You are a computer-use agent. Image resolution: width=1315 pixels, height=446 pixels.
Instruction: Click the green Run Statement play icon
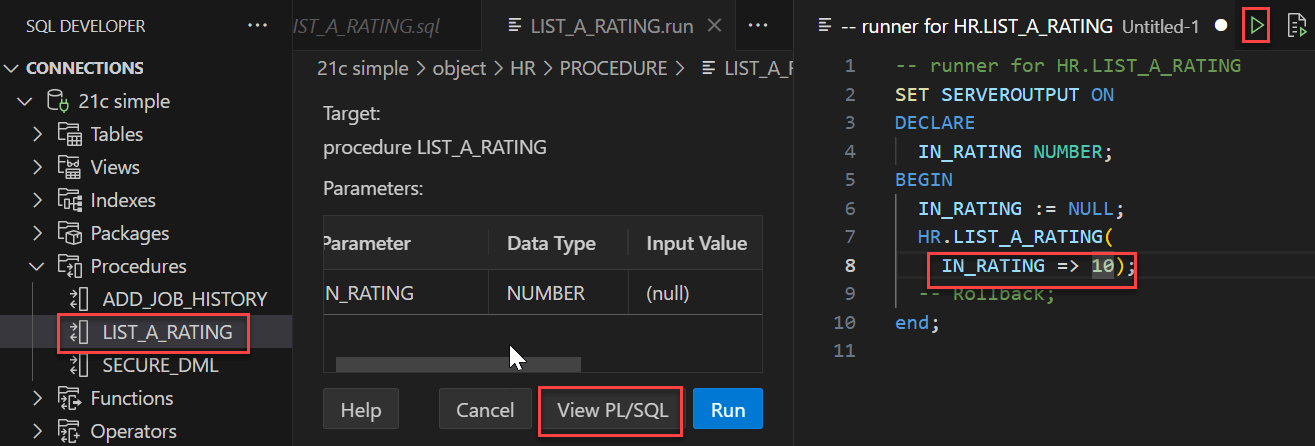pyautogui.click(x=1256, y=24)
